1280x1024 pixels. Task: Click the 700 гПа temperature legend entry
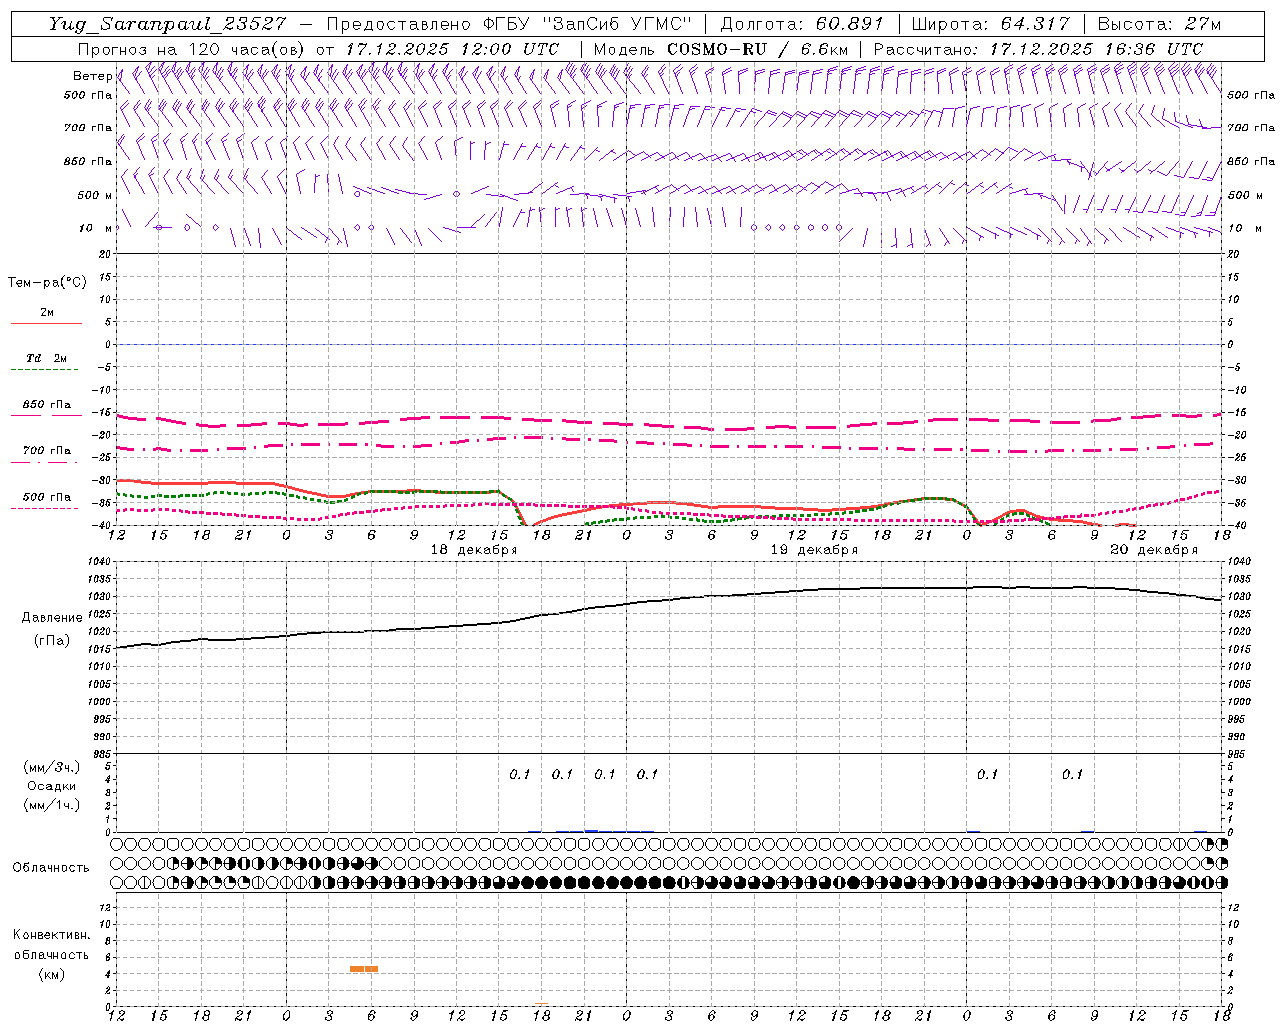46,451
